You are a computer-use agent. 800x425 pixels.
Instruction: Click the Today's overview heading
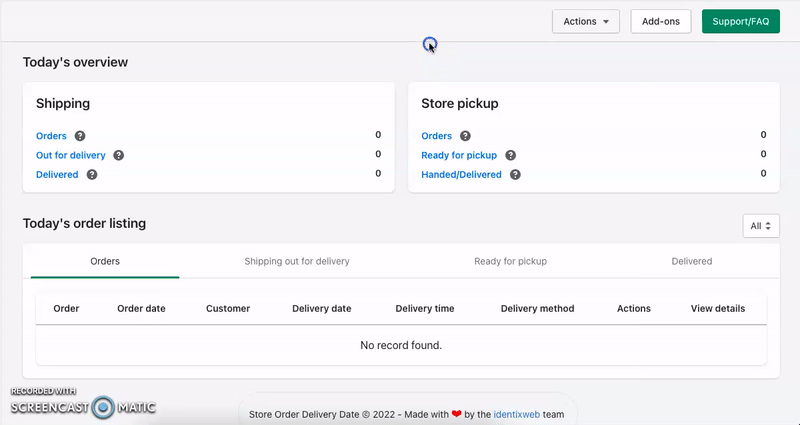pyautogui.click(x=75, y=62)
